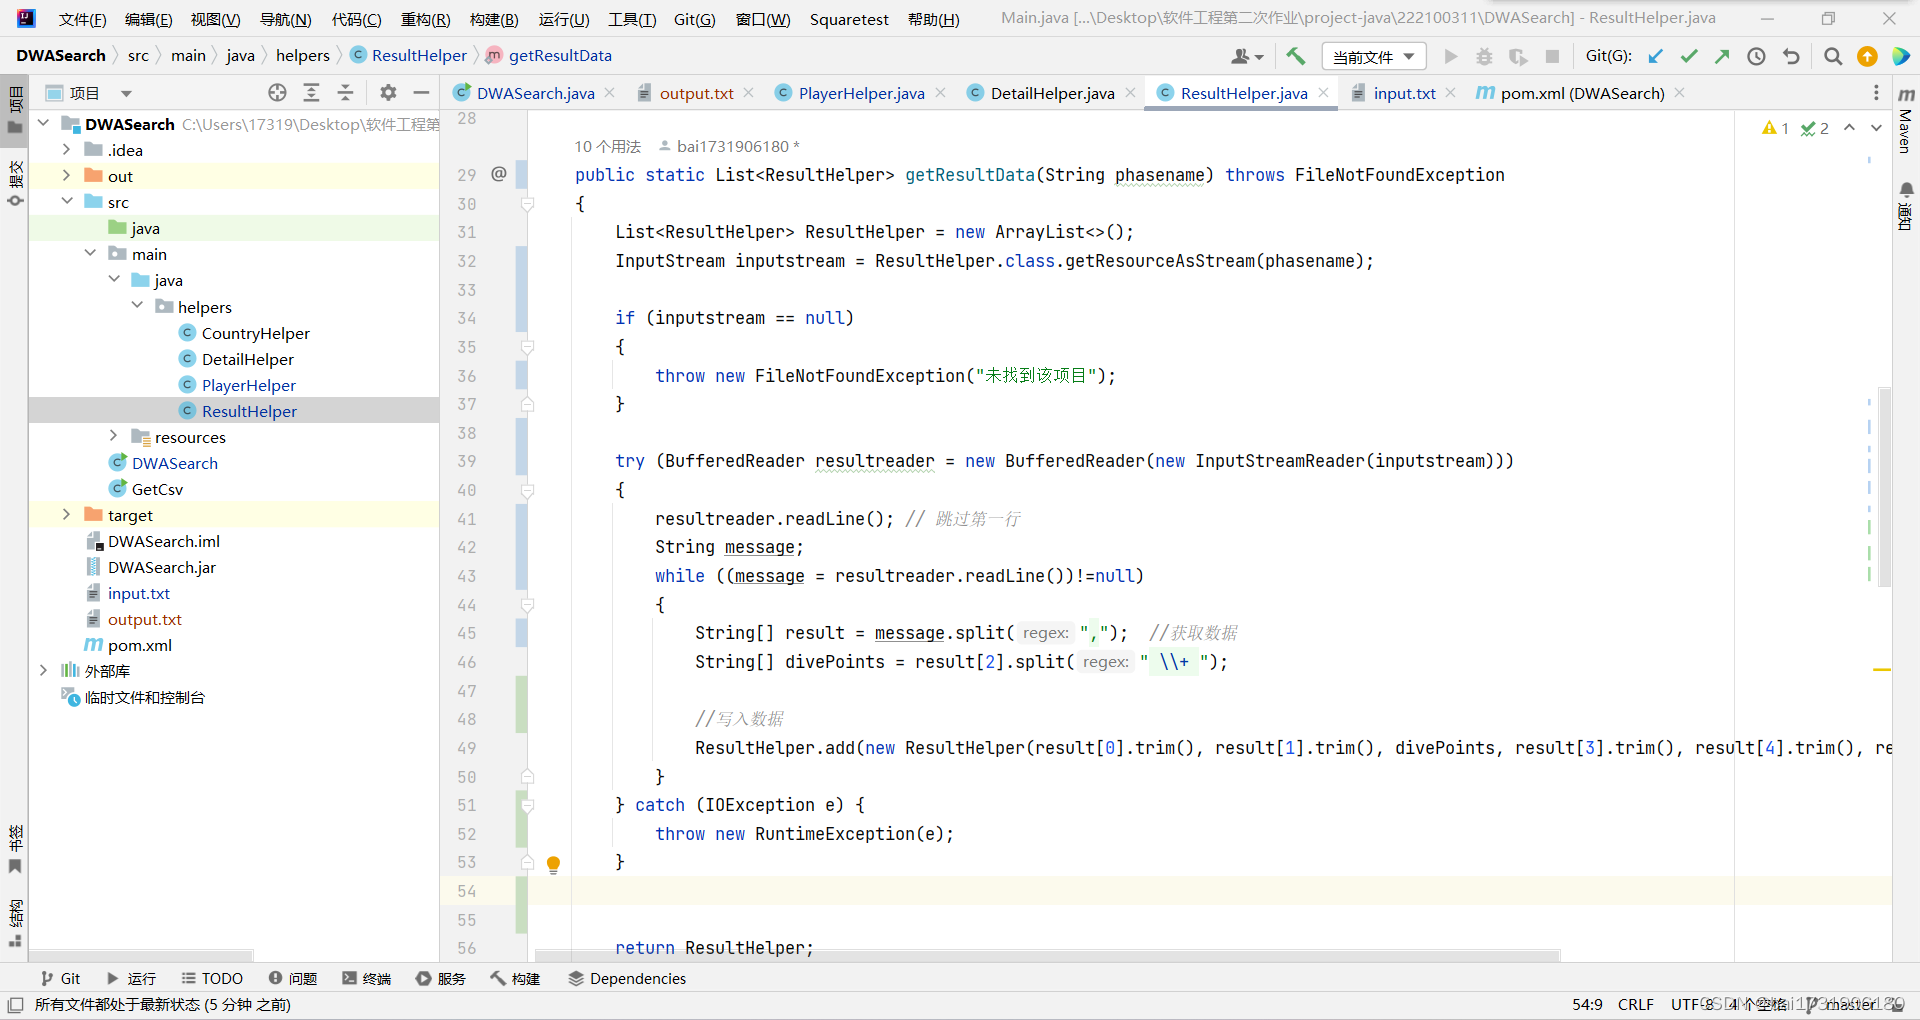Screen dimensions: 1920x1020
Task: Open the 终端 terminal tool window
Action: (x=366, y=978)
